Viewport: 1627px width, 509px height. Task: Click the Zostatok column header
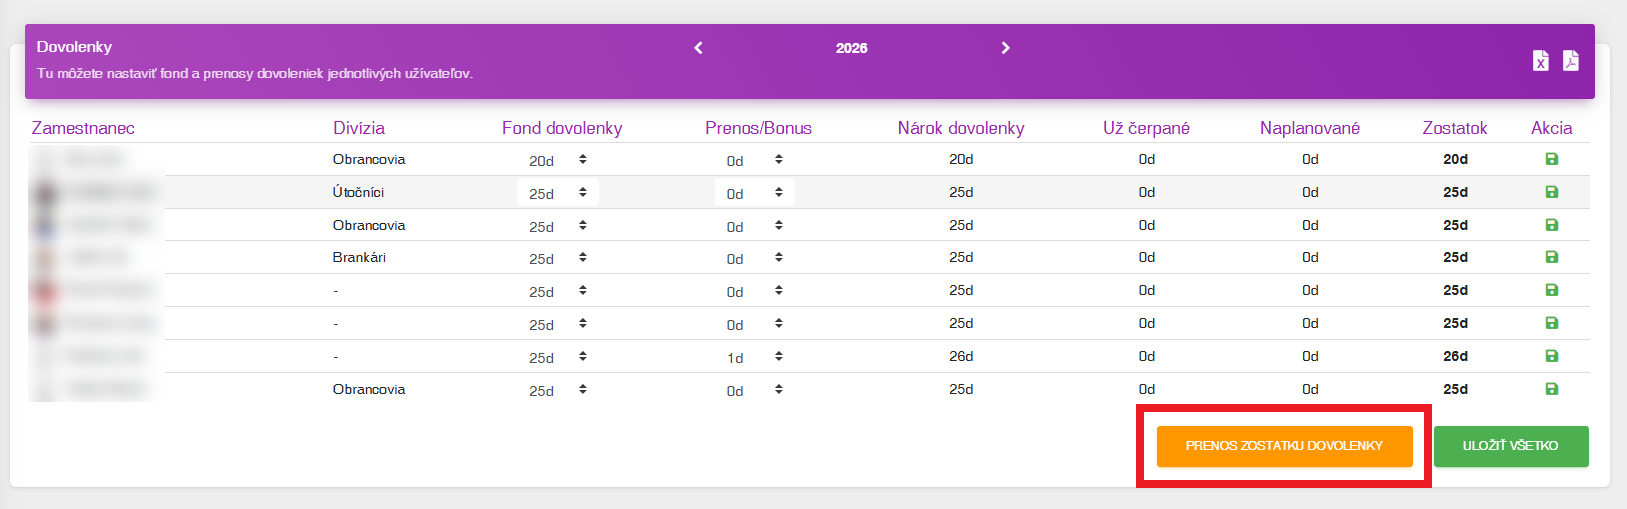(x=1455, y=128)
